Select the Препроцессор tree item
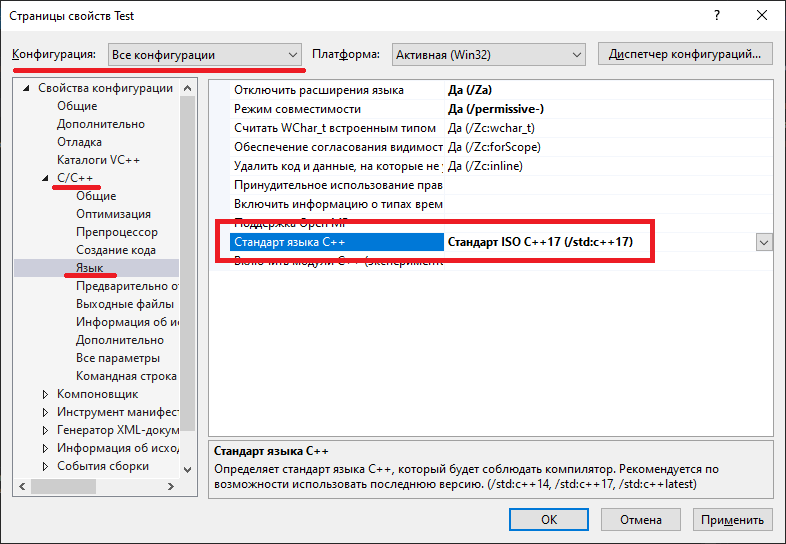Image resolution: width=786 pixels, height=544 pixels. coord(117,232)
